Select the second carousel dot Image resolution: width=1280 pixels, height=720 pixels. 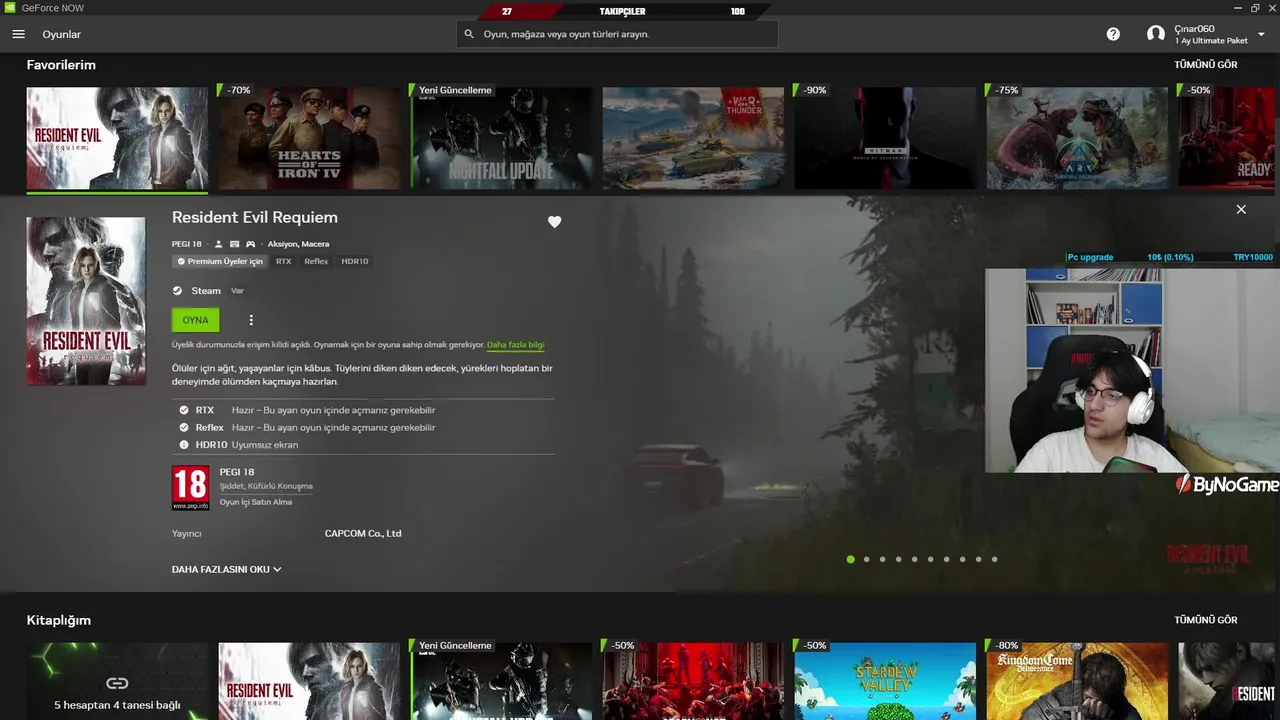click(867, 559)
